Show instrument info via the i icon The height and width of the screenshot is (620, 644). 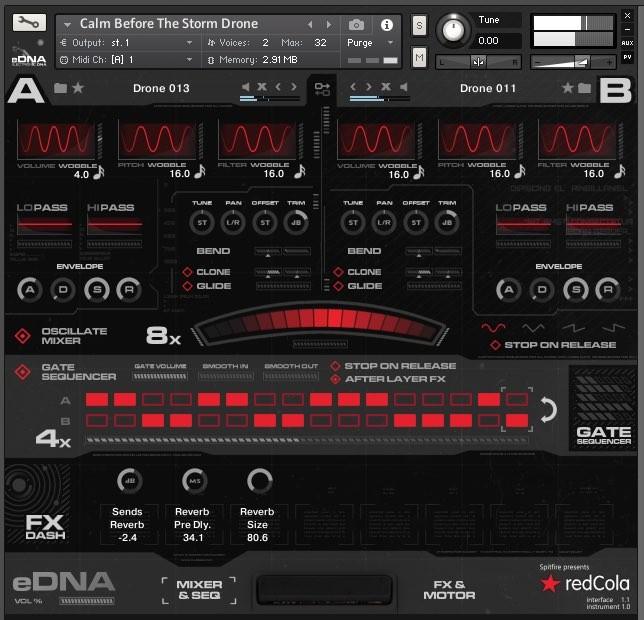pyautogui.click(x=386, y=25)
